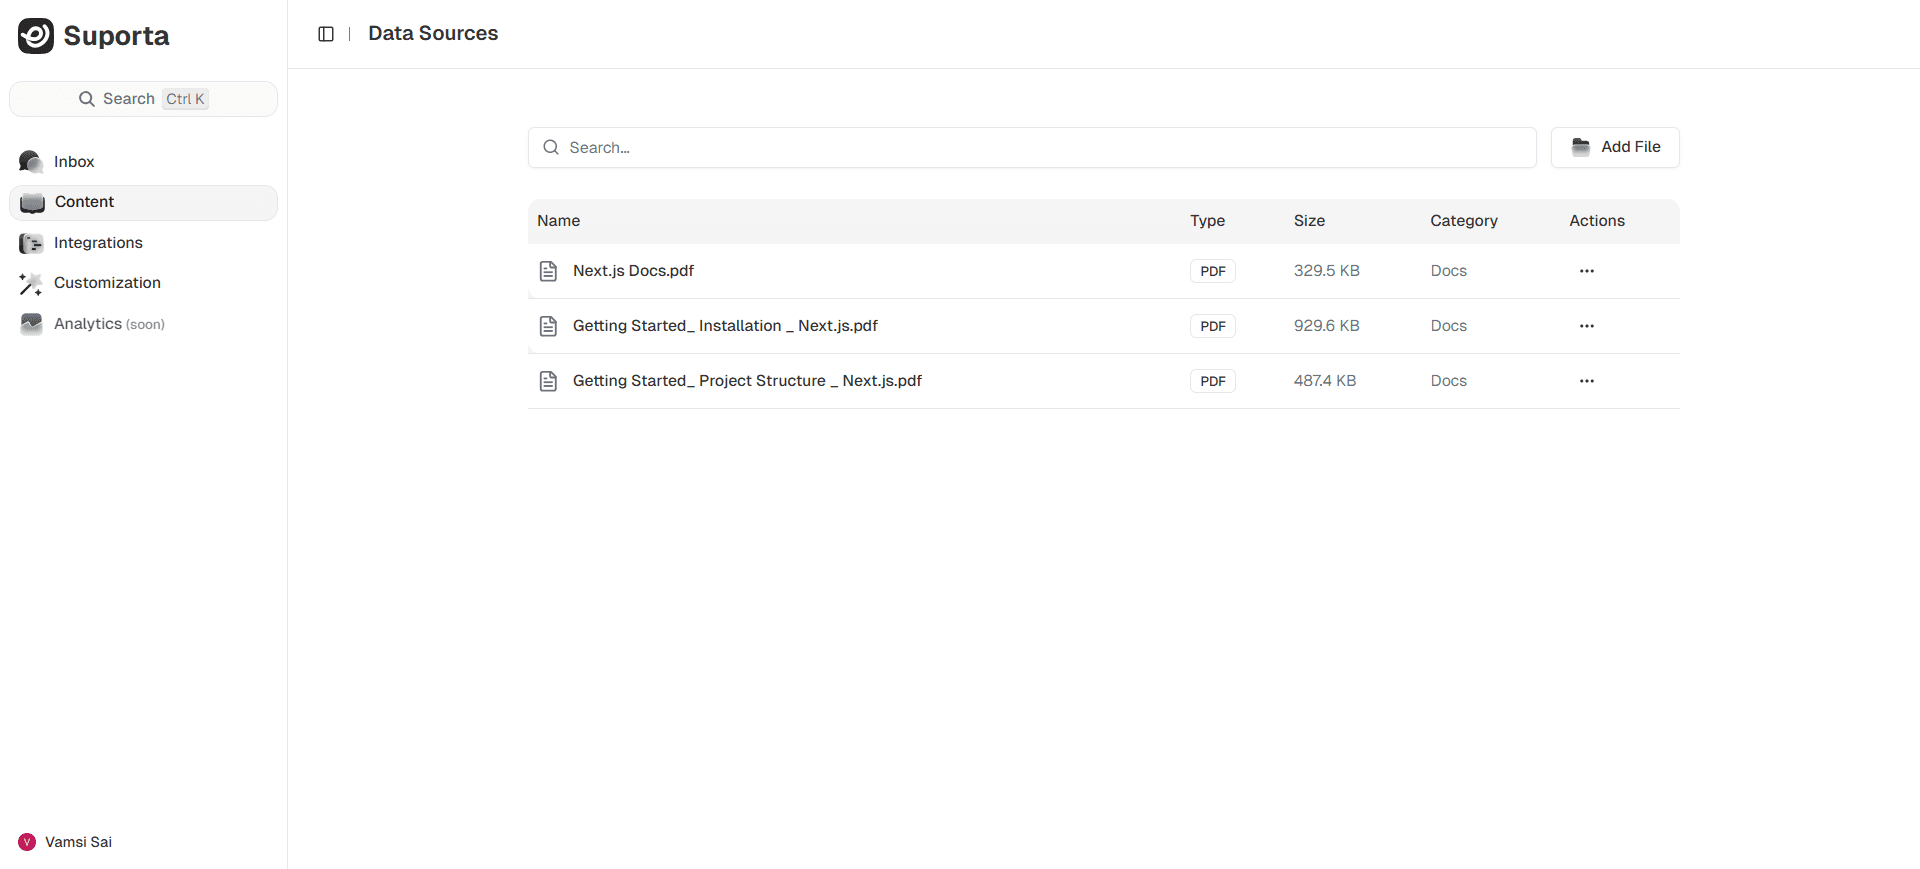
Task: Open the Content section
Action: click(x=143, y=203)
